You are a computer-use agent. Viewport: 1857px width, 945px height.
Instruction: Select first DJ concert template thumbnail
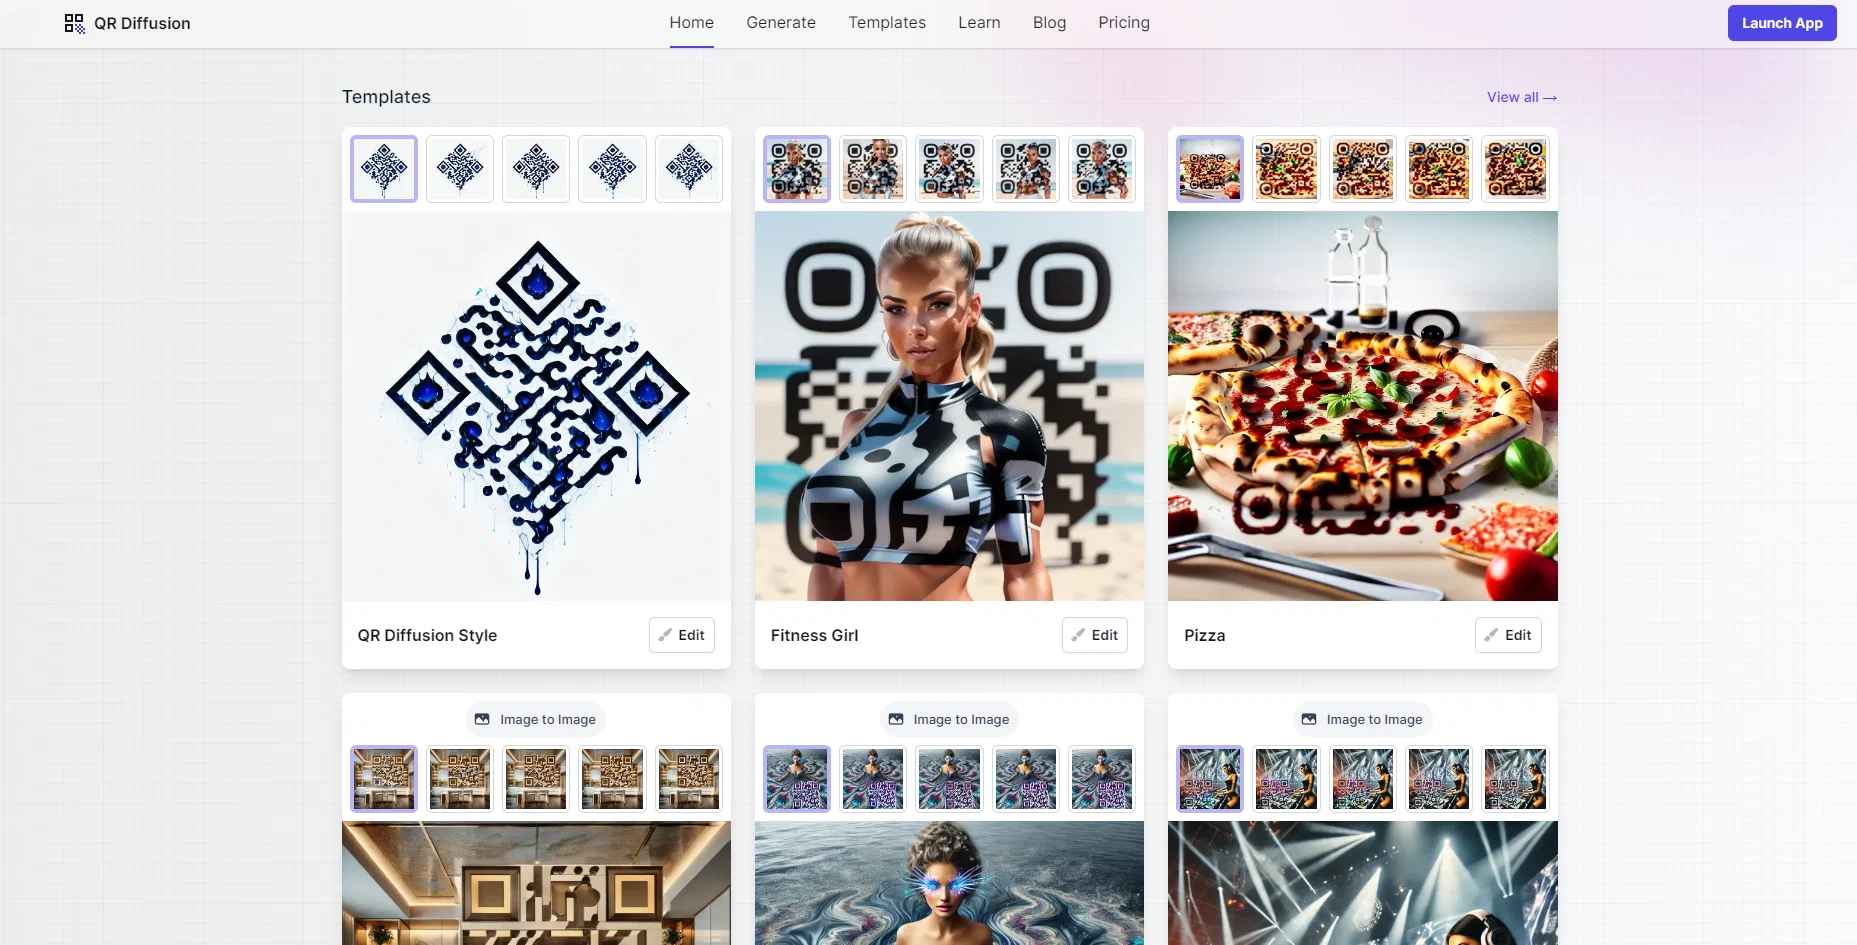click(1210, 779)
